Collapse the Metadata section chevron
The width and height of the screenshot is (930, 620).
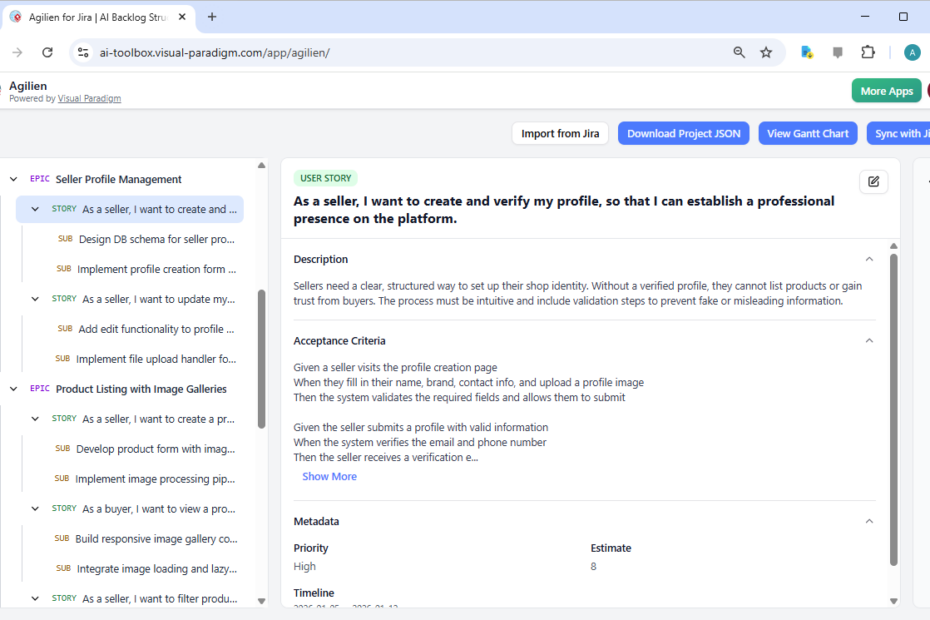tap(868, 521)
